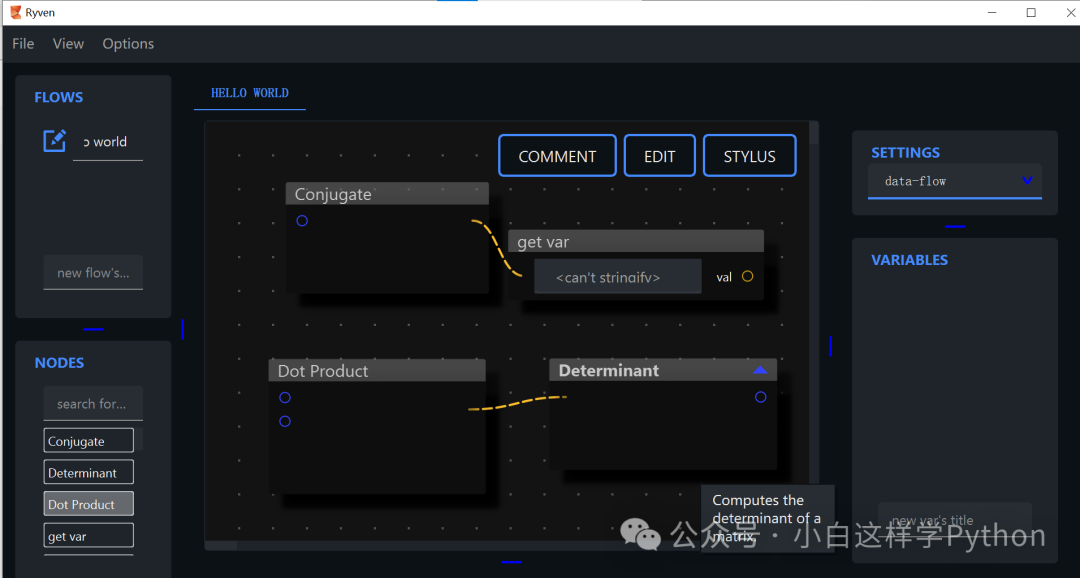This screenshot has height=578, width=1080.
Task: Click the first Dot Product input port
Action: pos(284,398)
